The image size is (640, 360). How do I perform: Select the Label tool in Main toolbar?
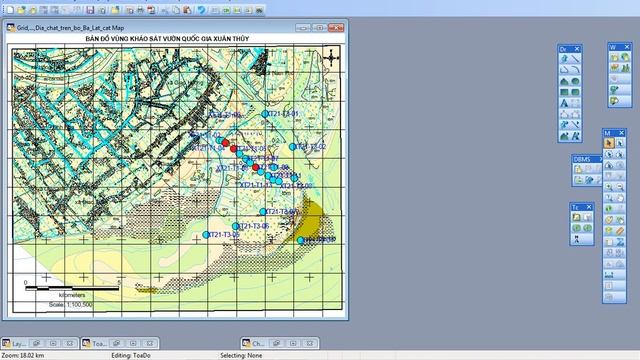tap(609, 220)
